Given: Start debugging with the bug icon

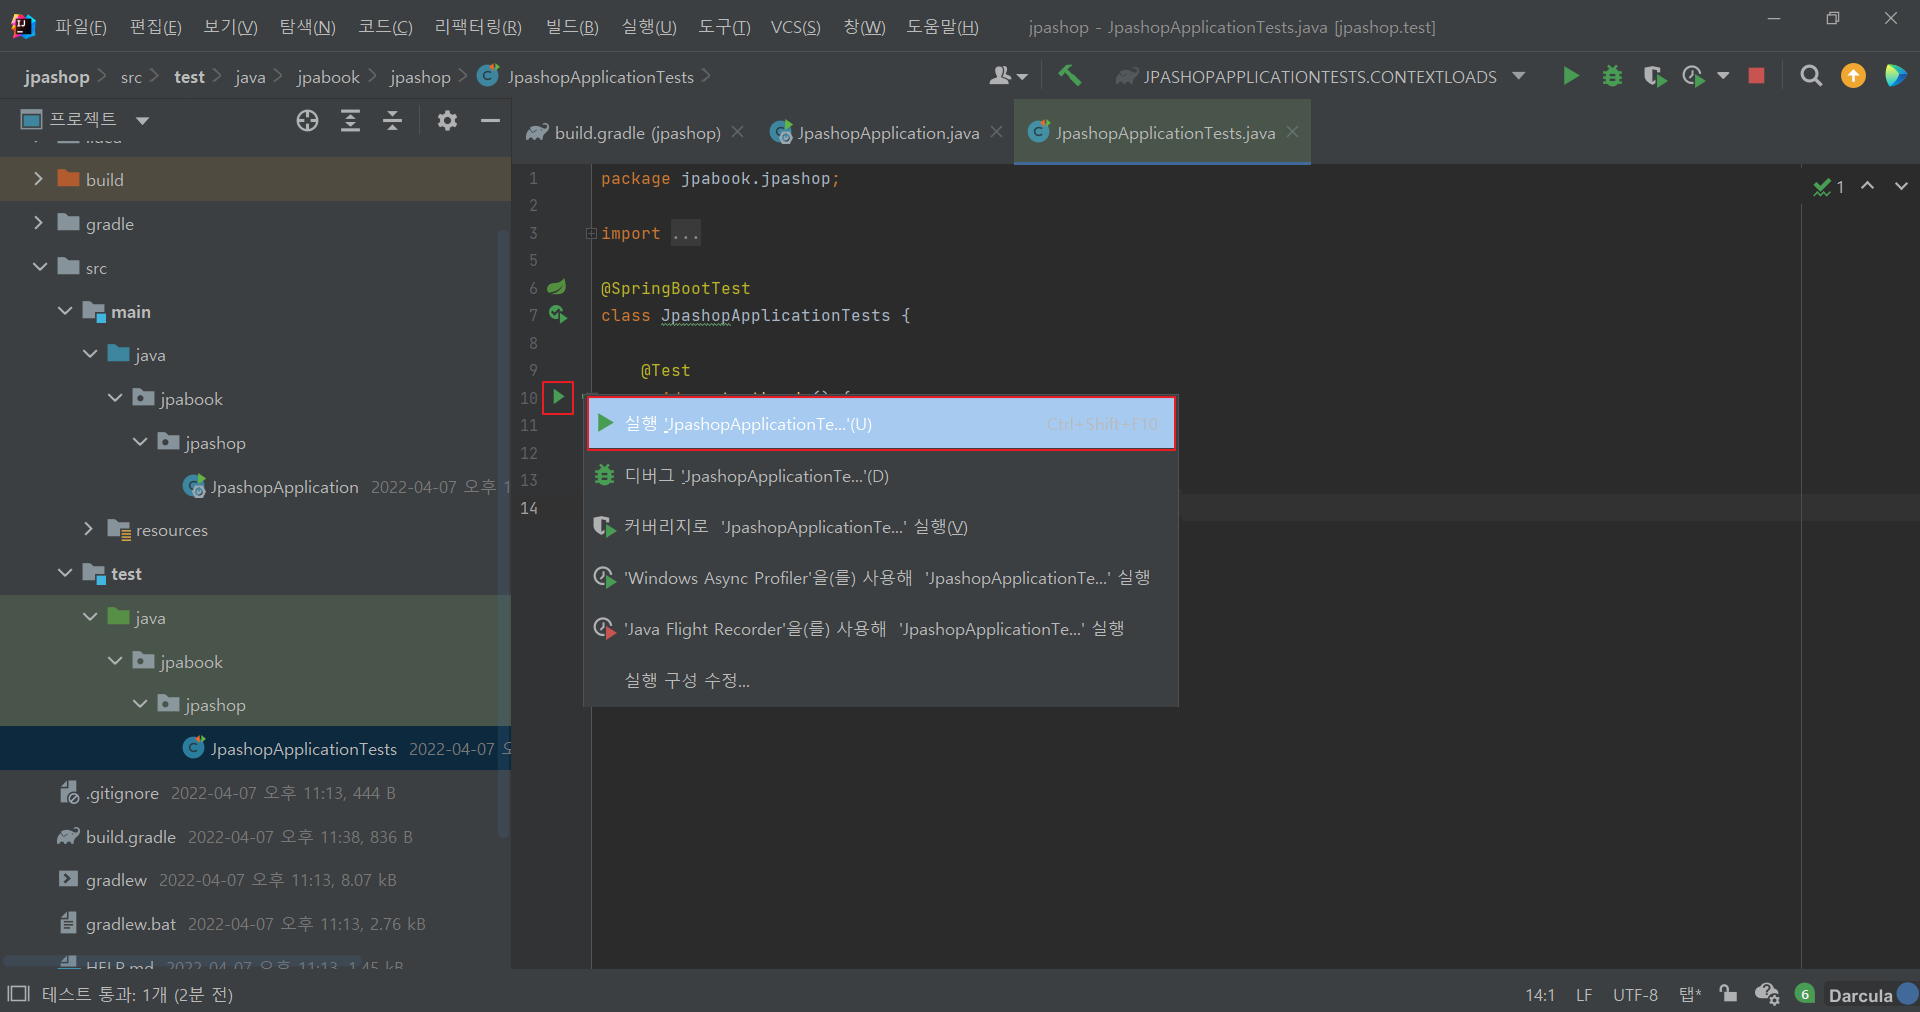Looking at the screenshot, I should coord(1612,76).
